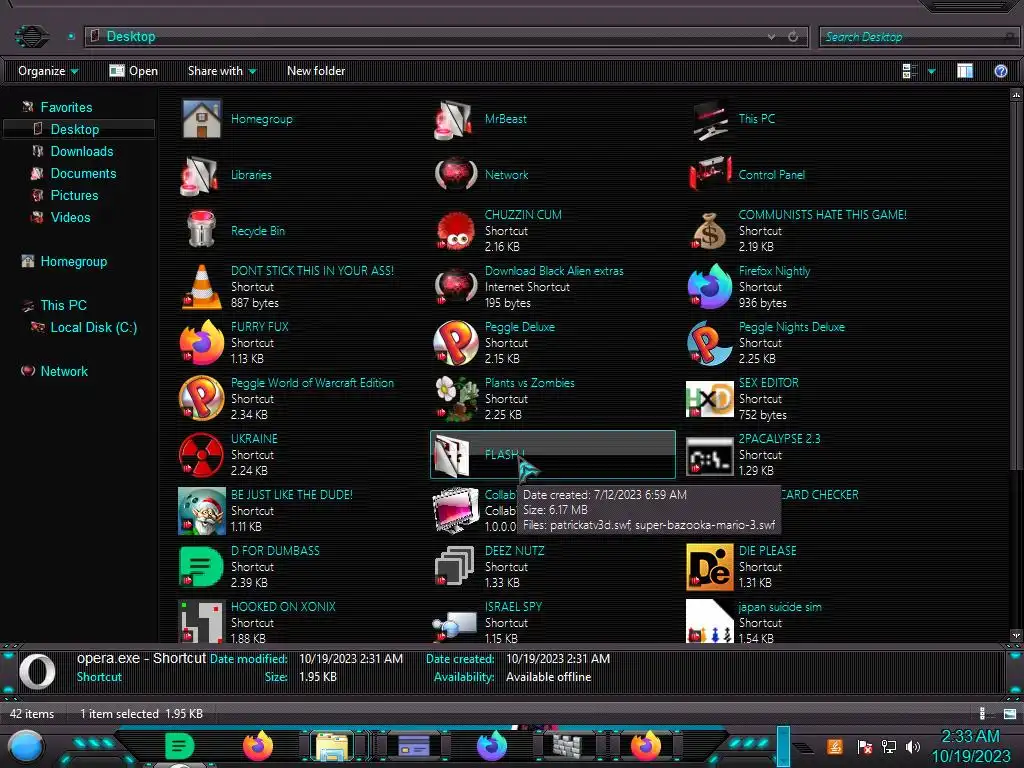
Task: Select the SEX EDITOR hex editor icon
Action: 710,399
